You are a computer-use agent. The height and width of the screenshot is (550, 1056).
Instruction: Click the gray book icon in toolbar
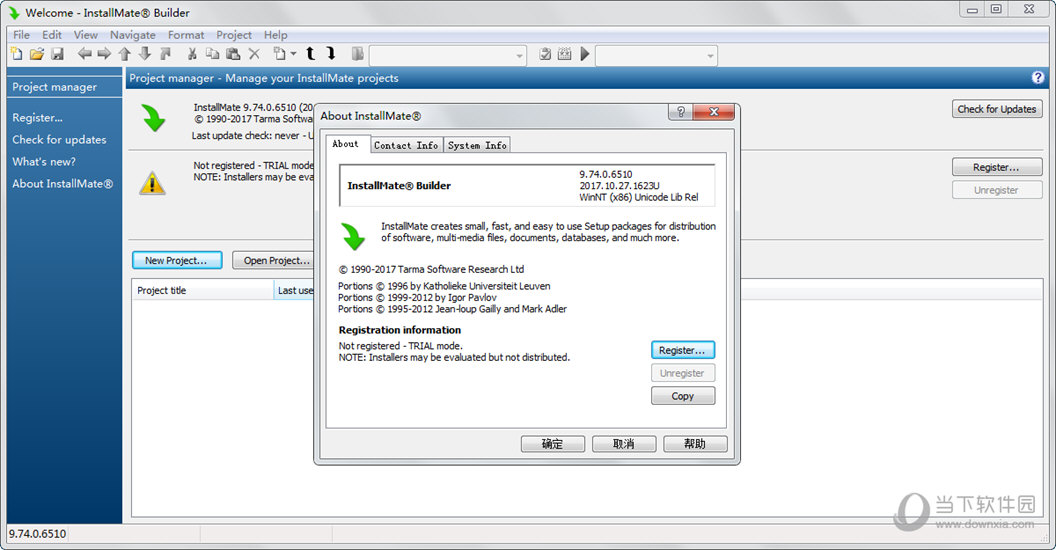(358, 54)
